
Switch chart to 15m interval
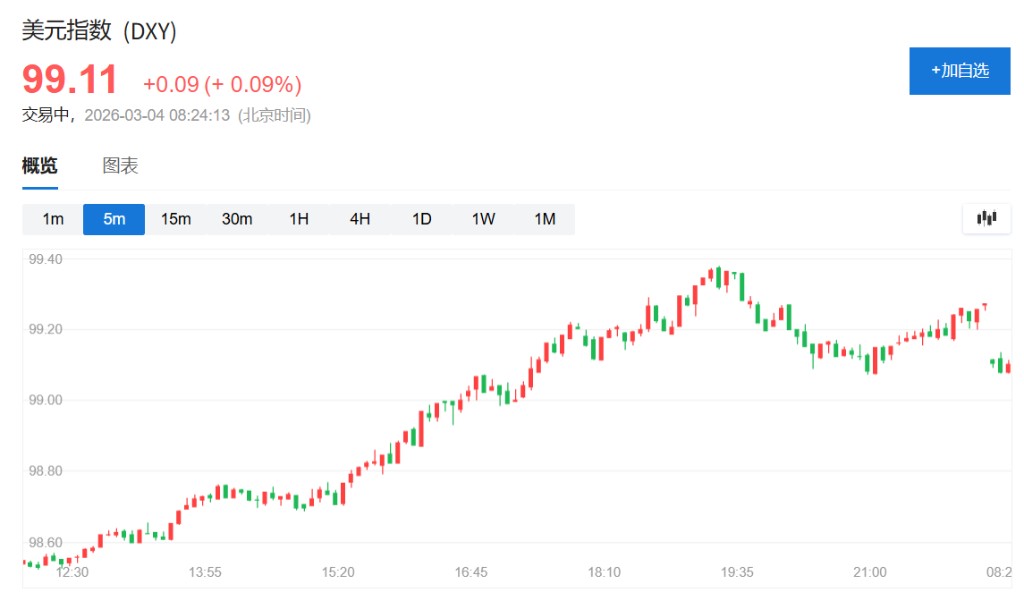click(x=176, y=219)
